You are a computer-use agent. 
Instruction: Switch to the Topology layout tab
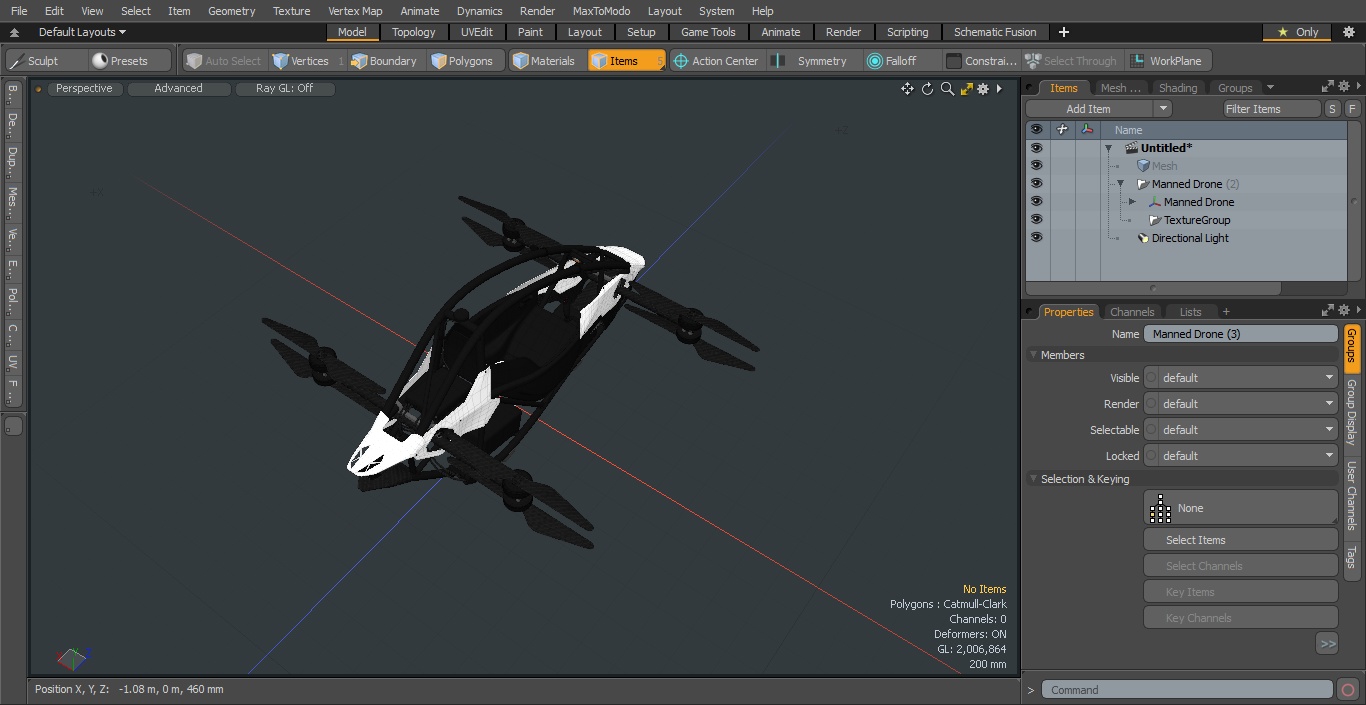click(413, 32)
